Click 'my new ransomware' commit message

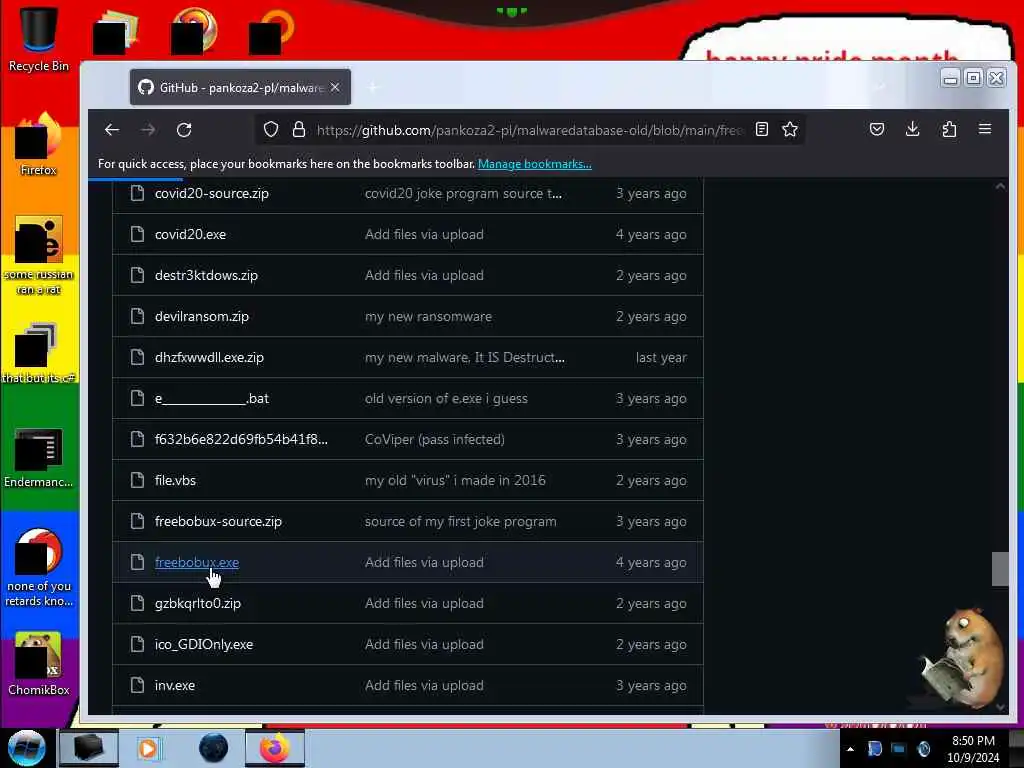[428, 317]
